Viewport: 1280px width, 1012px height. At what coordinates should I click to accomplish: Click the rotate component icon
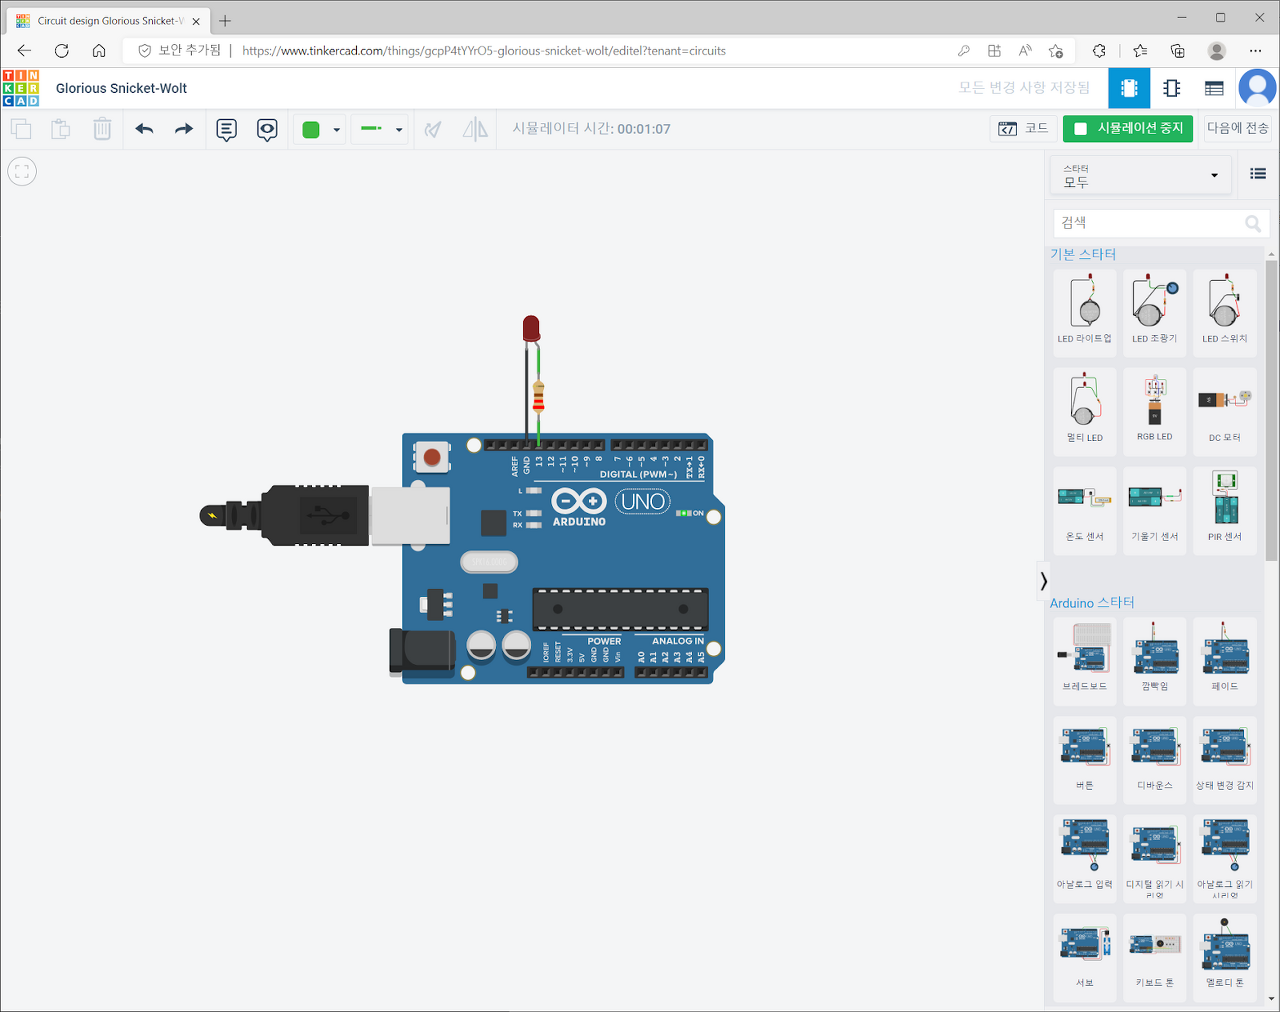pos(433,129)
